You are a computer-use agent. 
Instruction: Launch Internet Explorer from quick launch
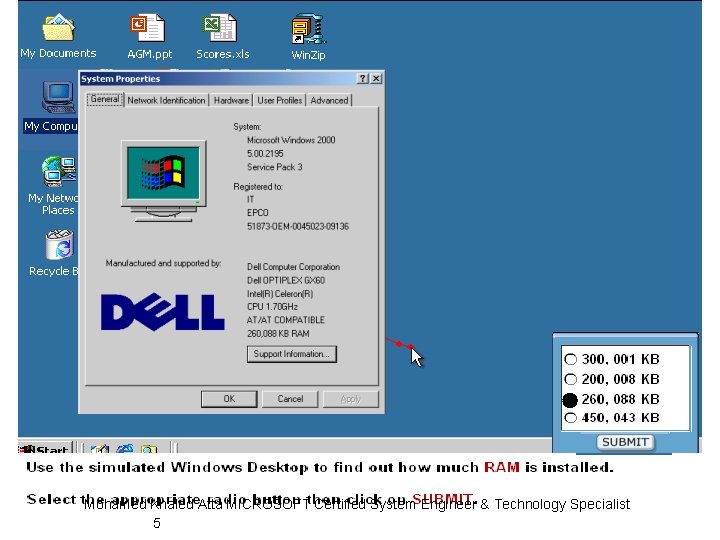coord(124,449)
